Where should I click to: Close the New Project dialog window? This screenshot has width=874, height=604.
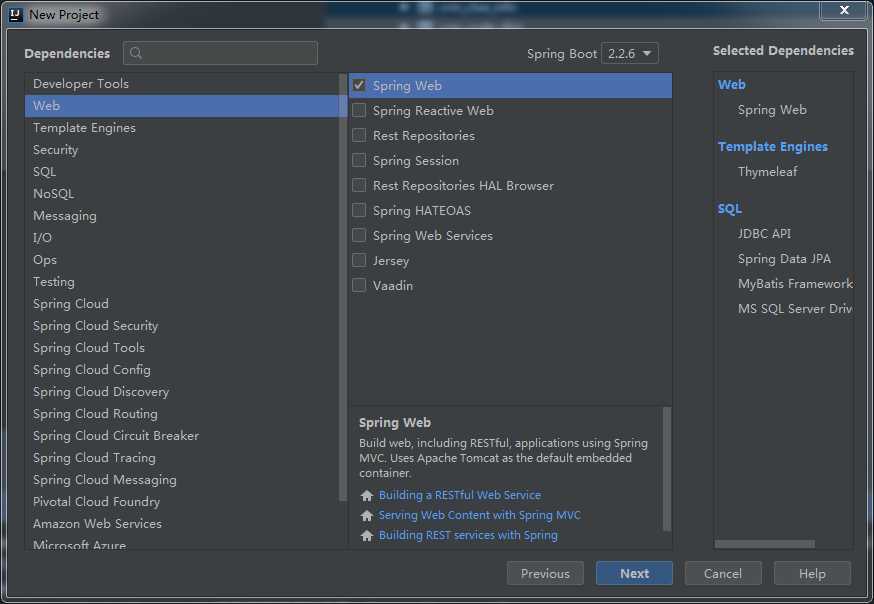(844, 10)
